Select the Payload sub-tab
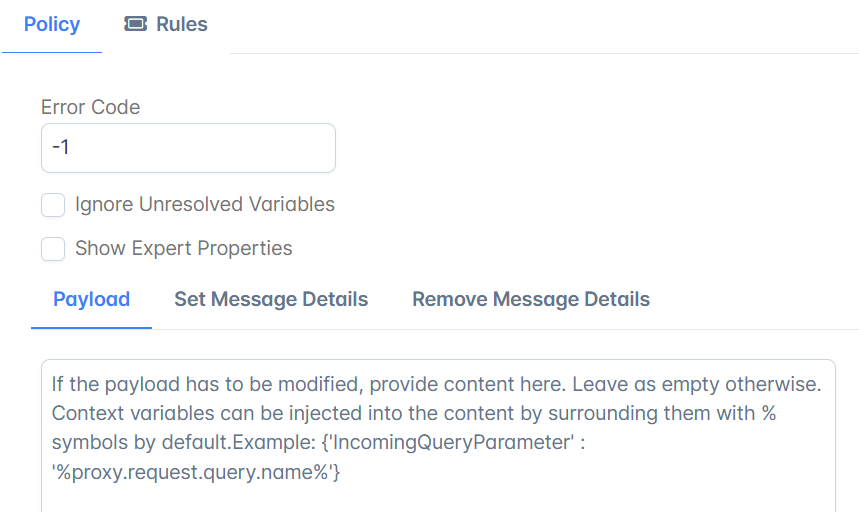 click(91, 300)
